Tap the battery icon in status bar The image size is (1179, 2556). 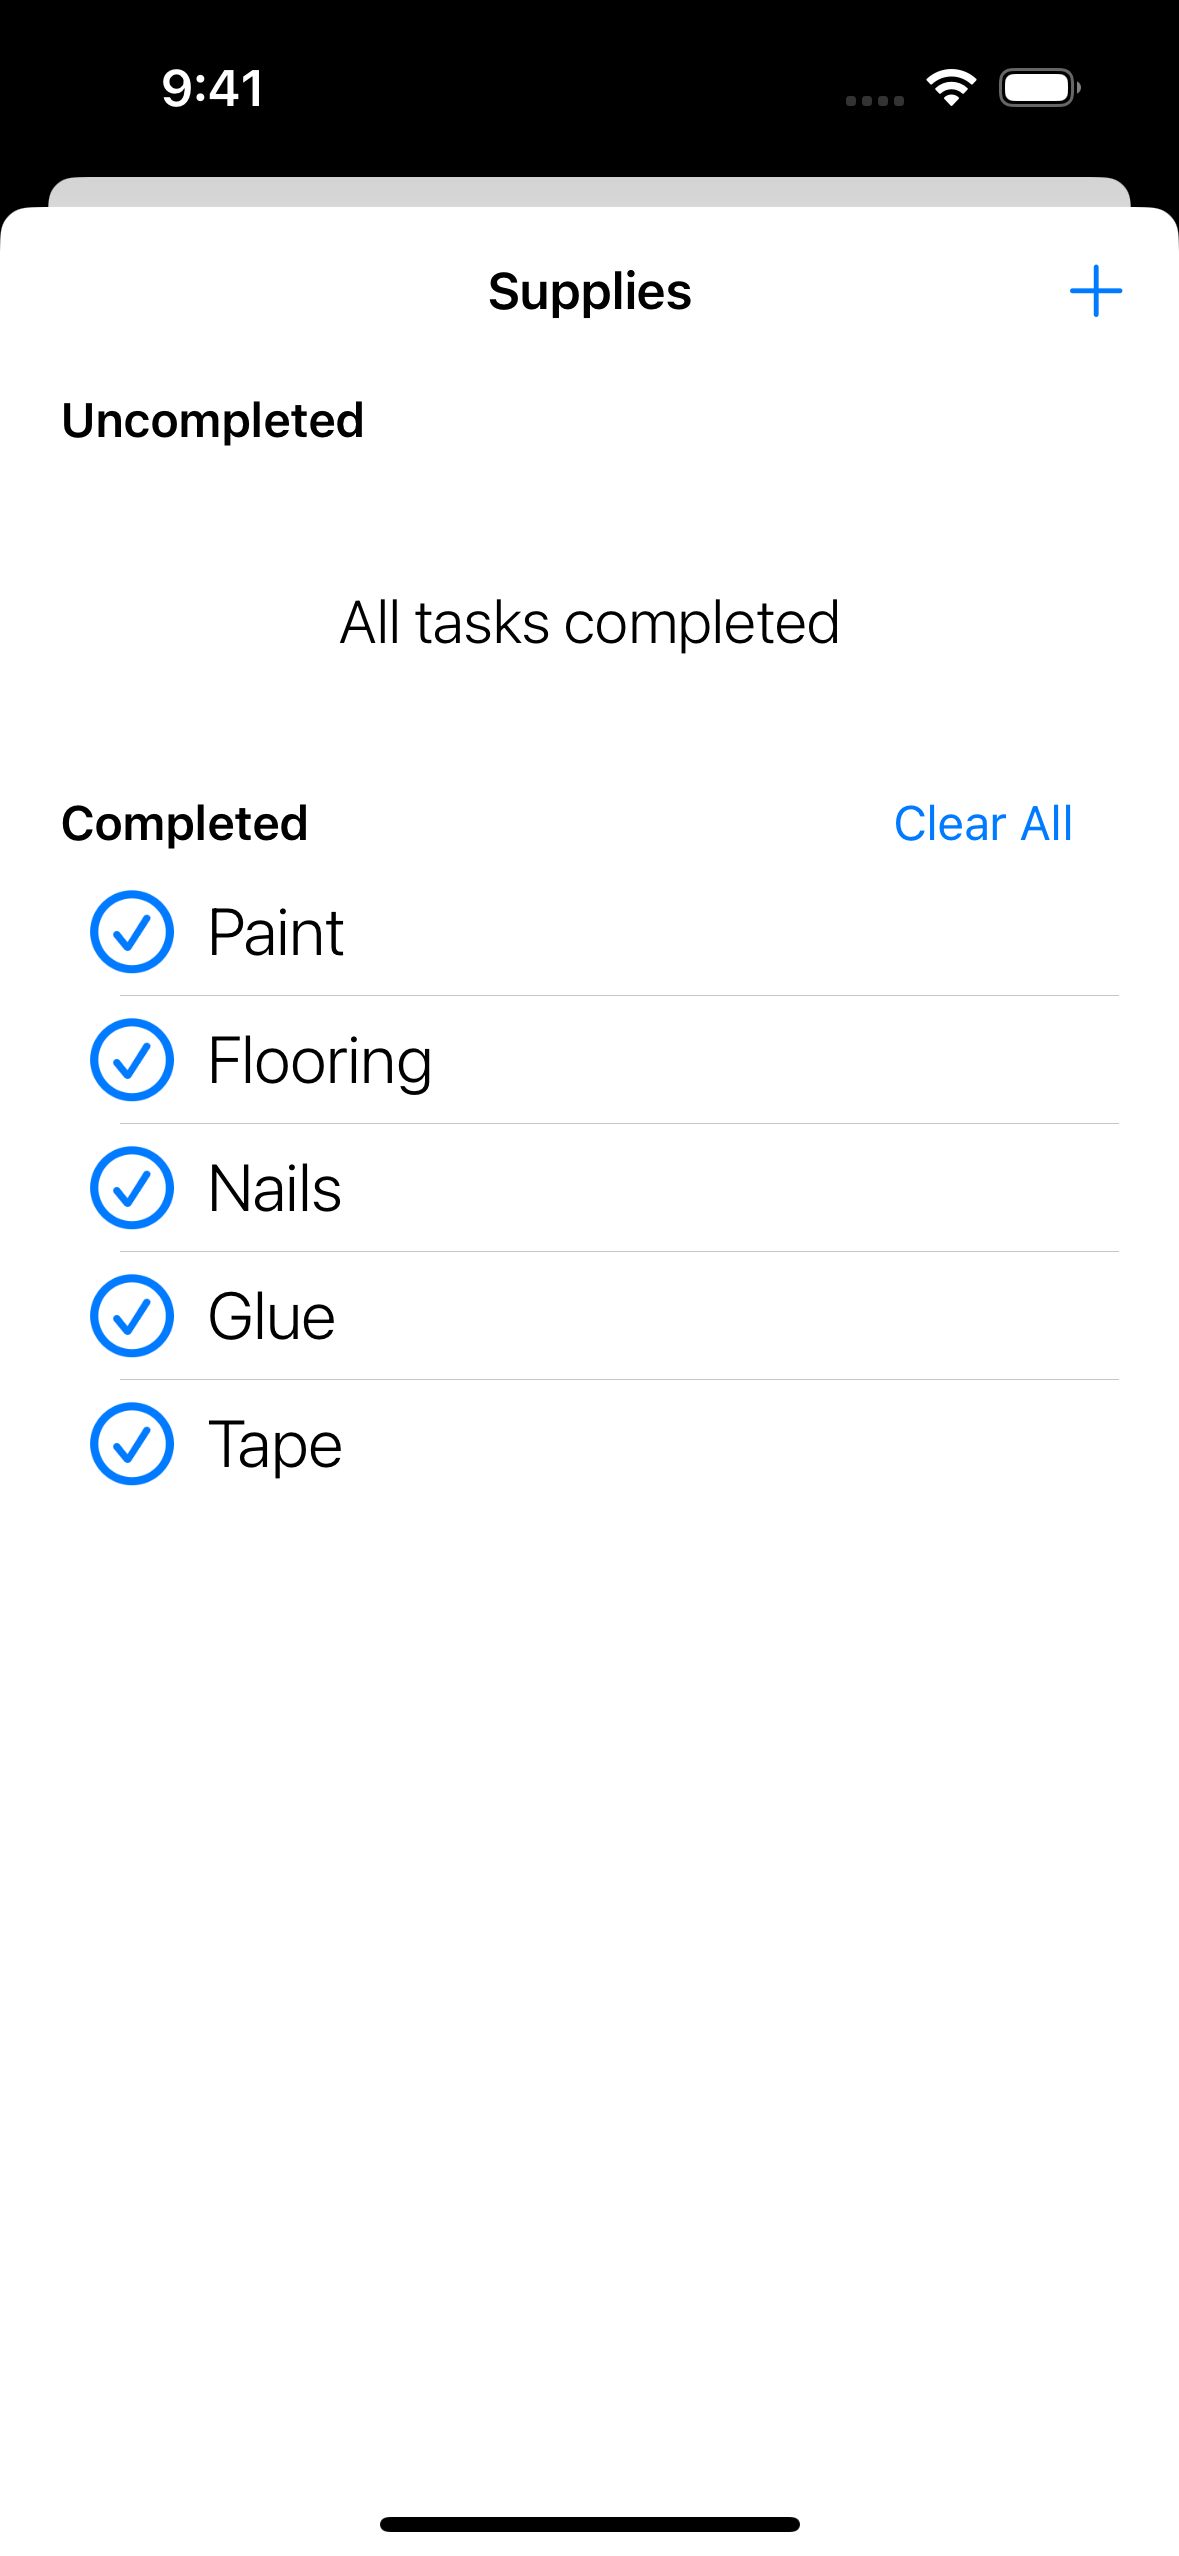(x=1039, y=88)
